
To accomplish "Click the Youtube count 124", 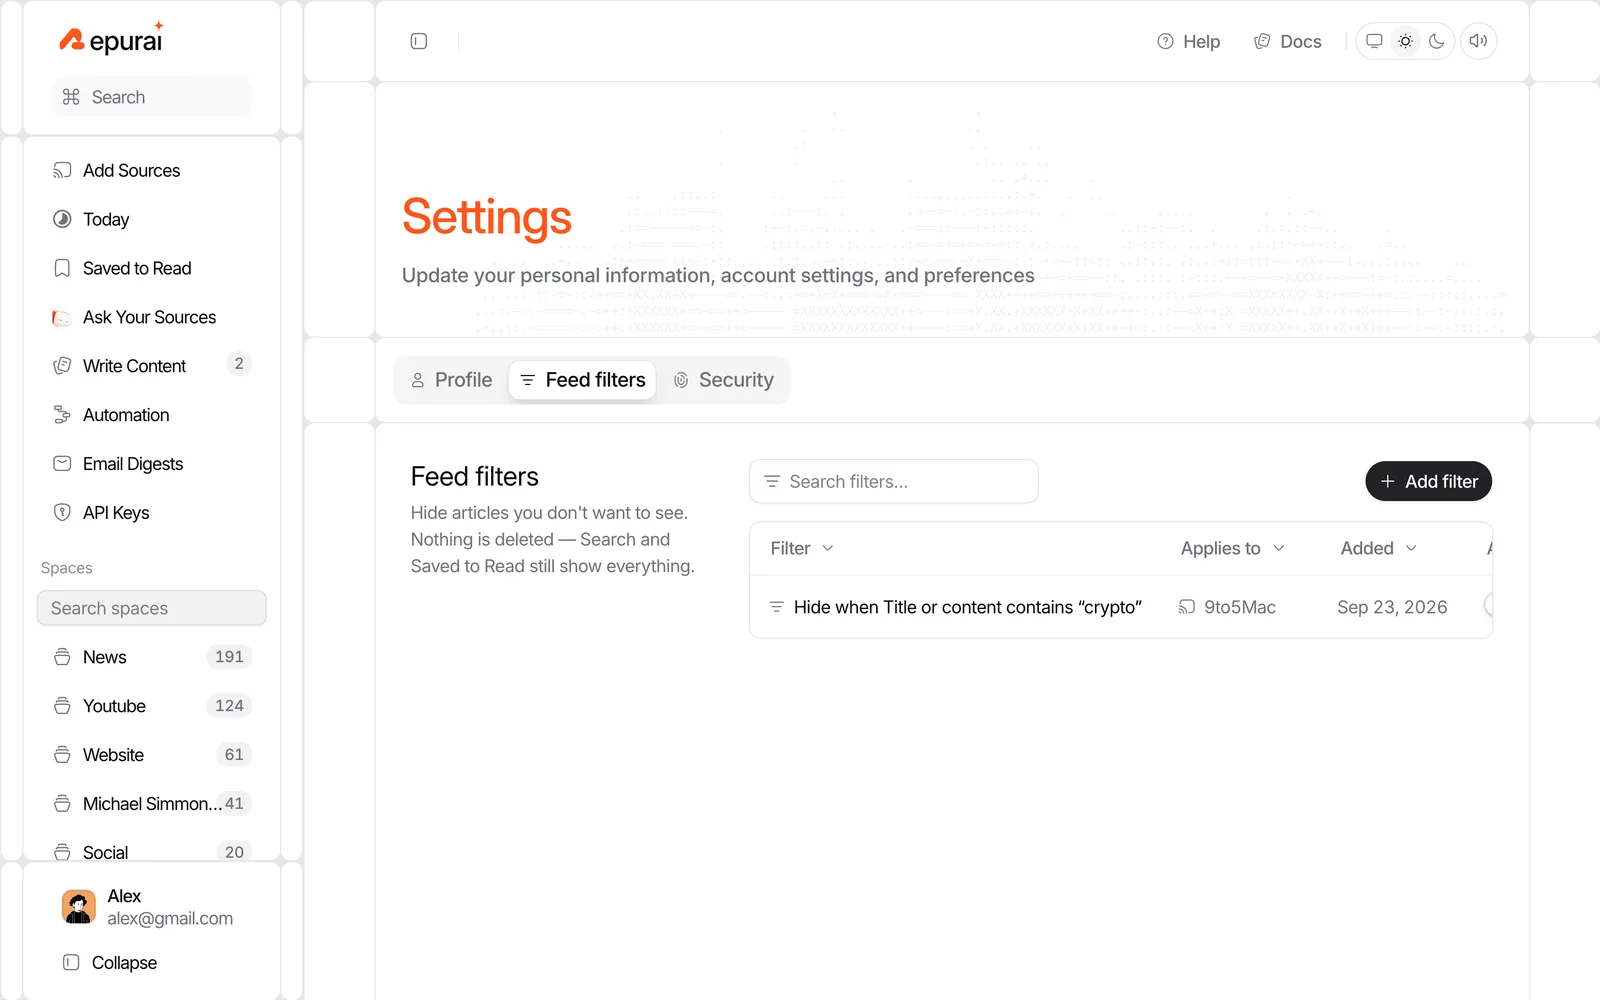I will (229, 706).
